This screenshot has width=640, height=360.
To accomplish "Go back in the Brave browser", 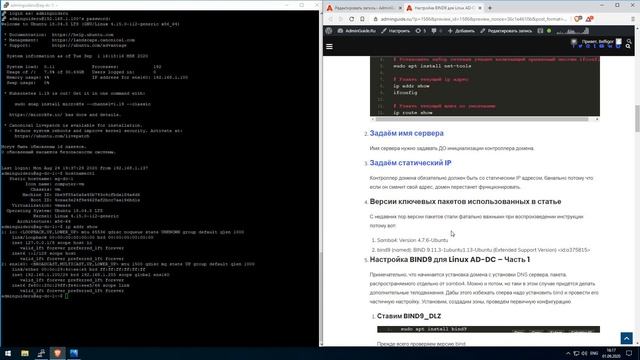I will click(331, 19).
